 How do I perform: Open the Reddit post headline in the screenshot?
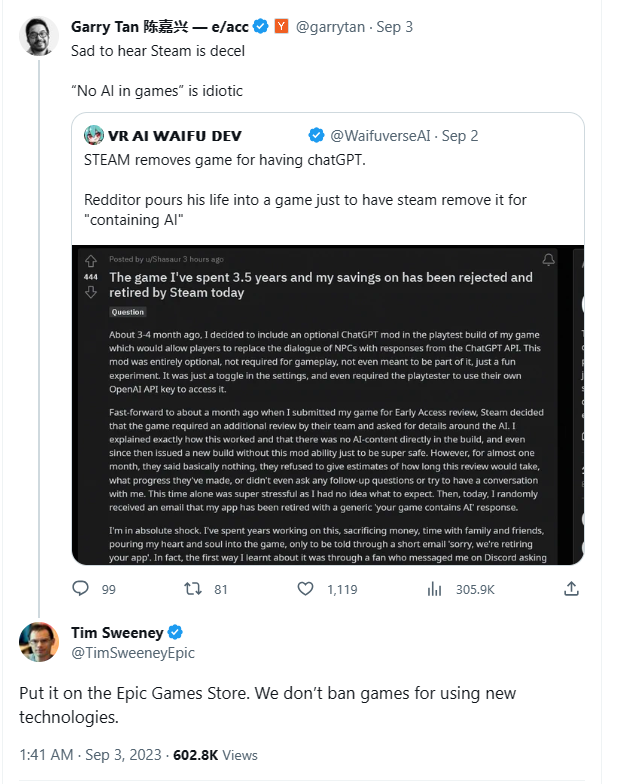tap(320, 284)
